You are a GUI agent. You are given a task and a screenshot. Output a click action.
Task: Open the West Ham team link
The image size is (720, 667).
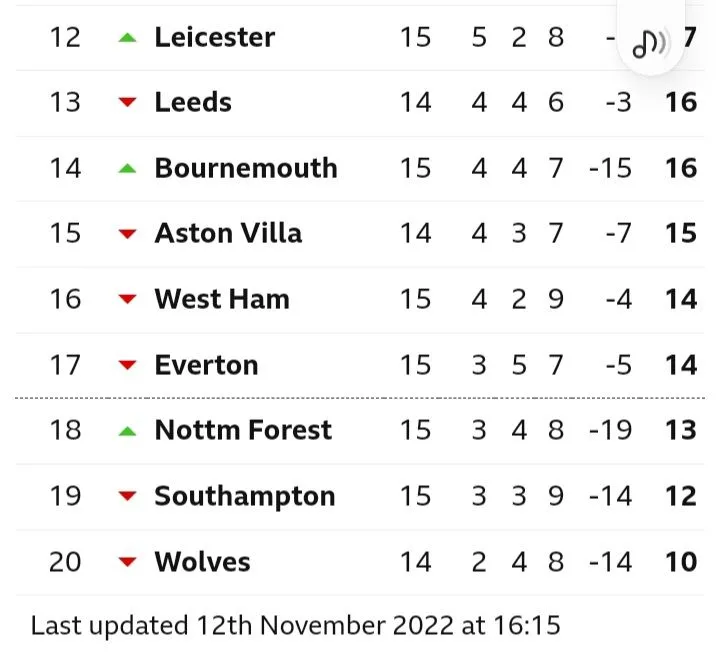(222, 299)
